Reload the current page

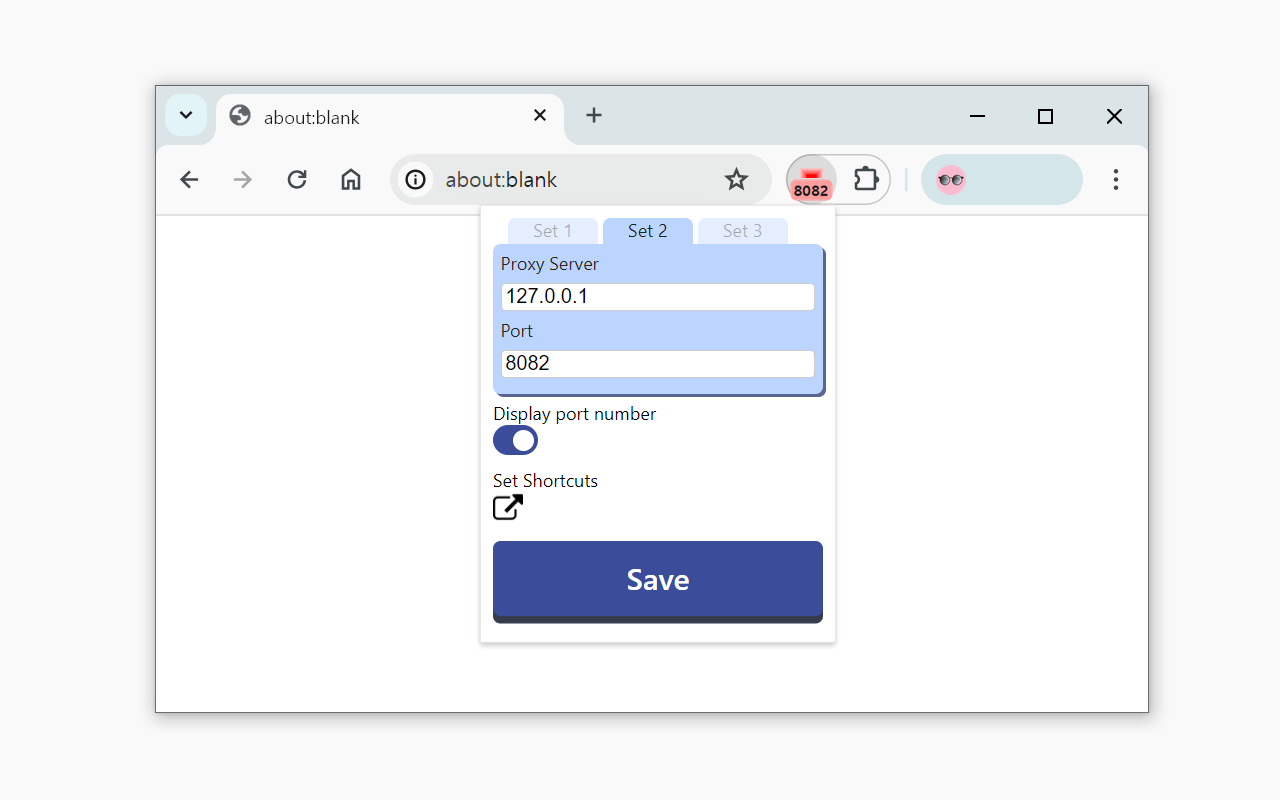297,179
